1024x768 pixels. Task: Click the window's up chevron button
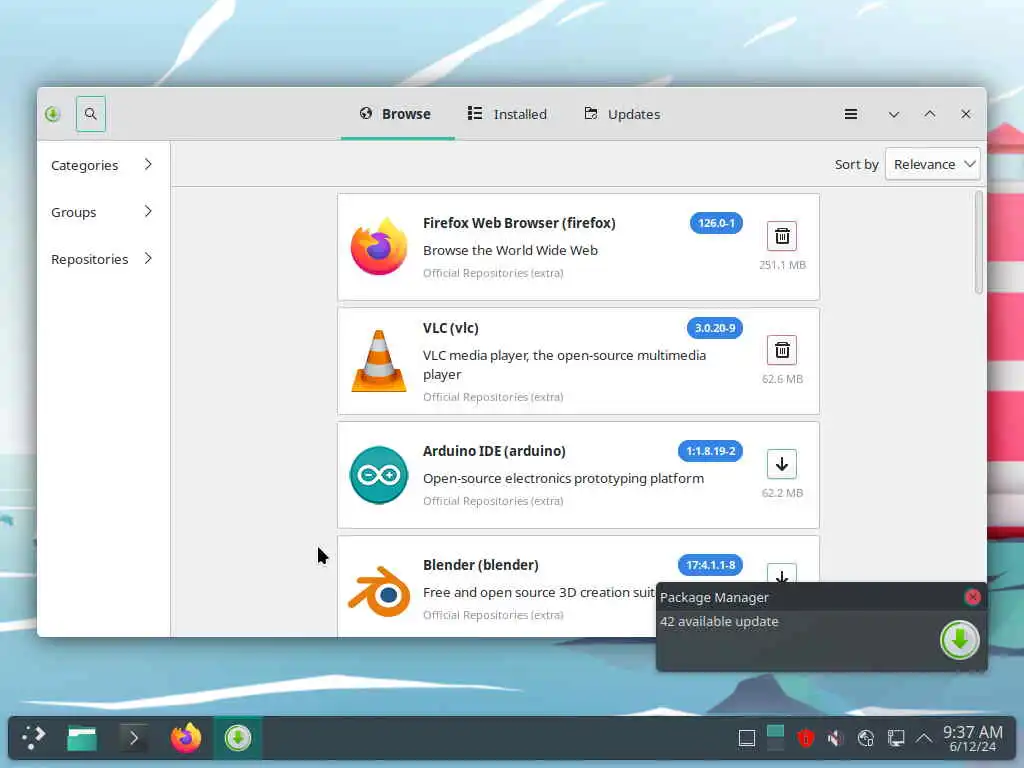pos(929,114)
